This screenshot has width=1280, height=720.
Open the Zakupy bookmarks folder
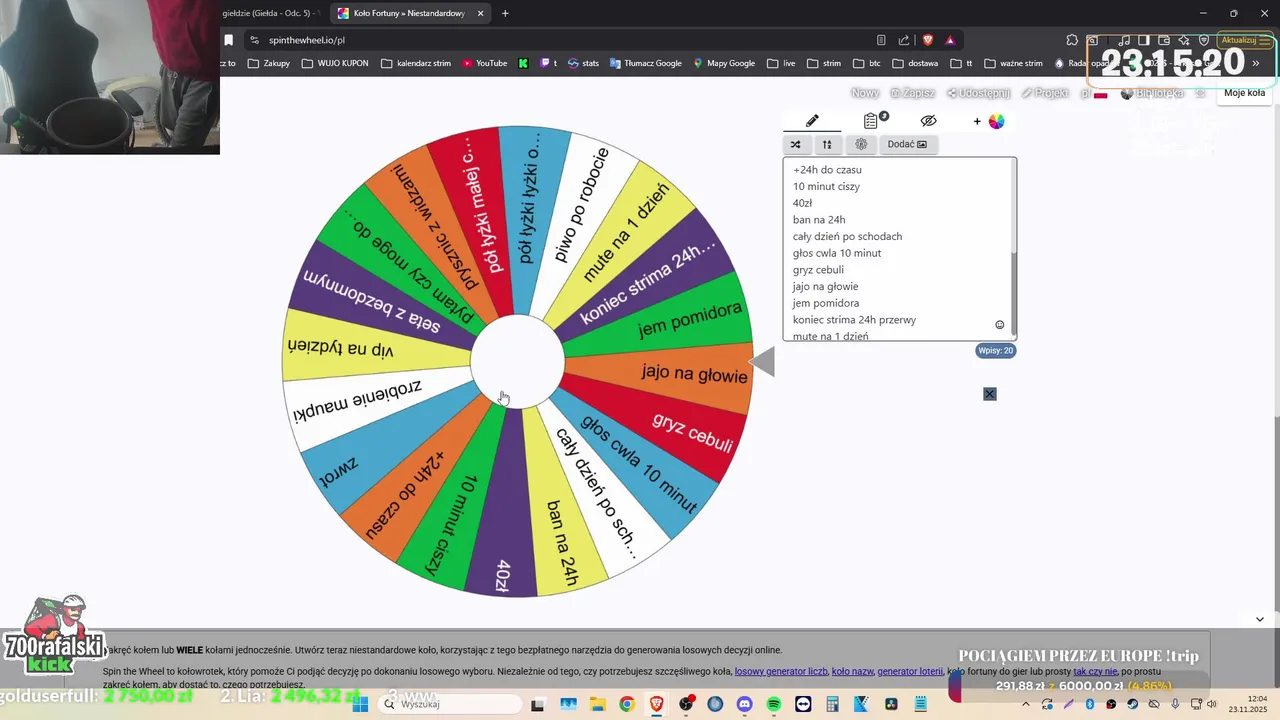[x=269, y=63]
